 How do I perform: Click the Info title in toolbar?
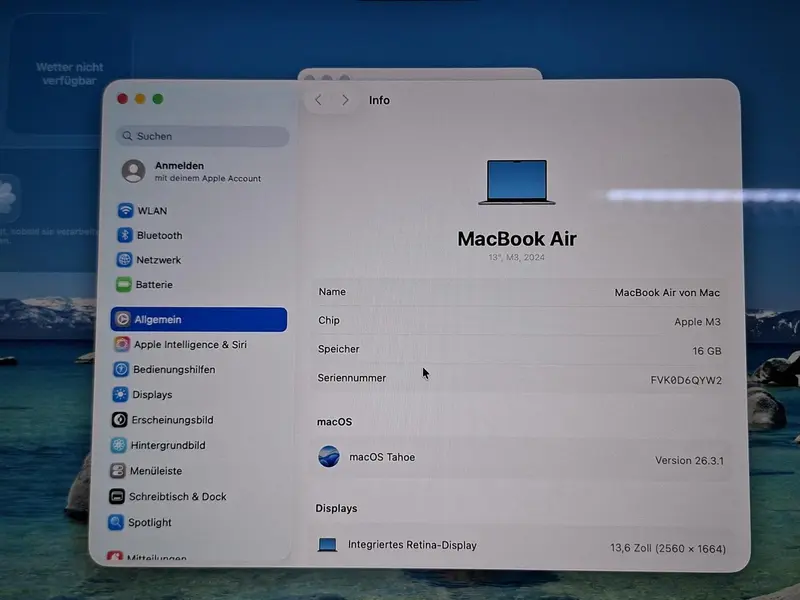379,100
